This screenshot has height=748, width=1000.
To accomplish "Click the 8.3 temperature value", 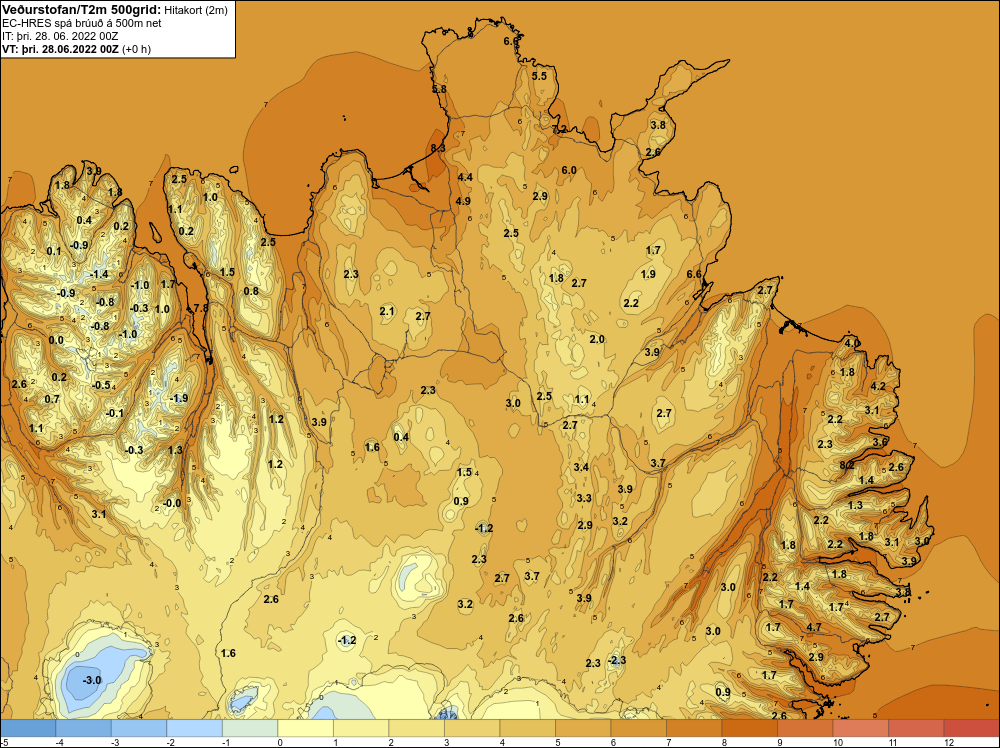I will pos(438,148).
